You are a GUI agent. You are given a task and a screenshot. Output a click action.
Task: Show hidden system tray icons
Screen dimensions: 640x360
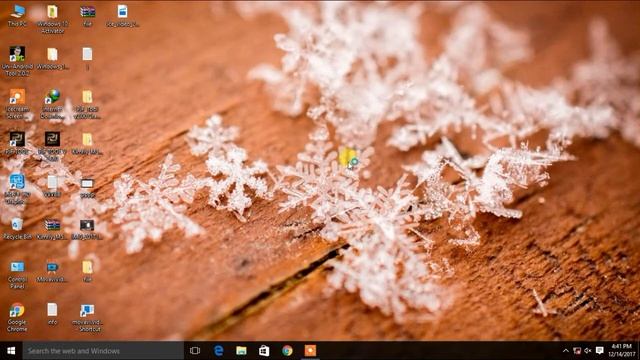tap(566, 351)
